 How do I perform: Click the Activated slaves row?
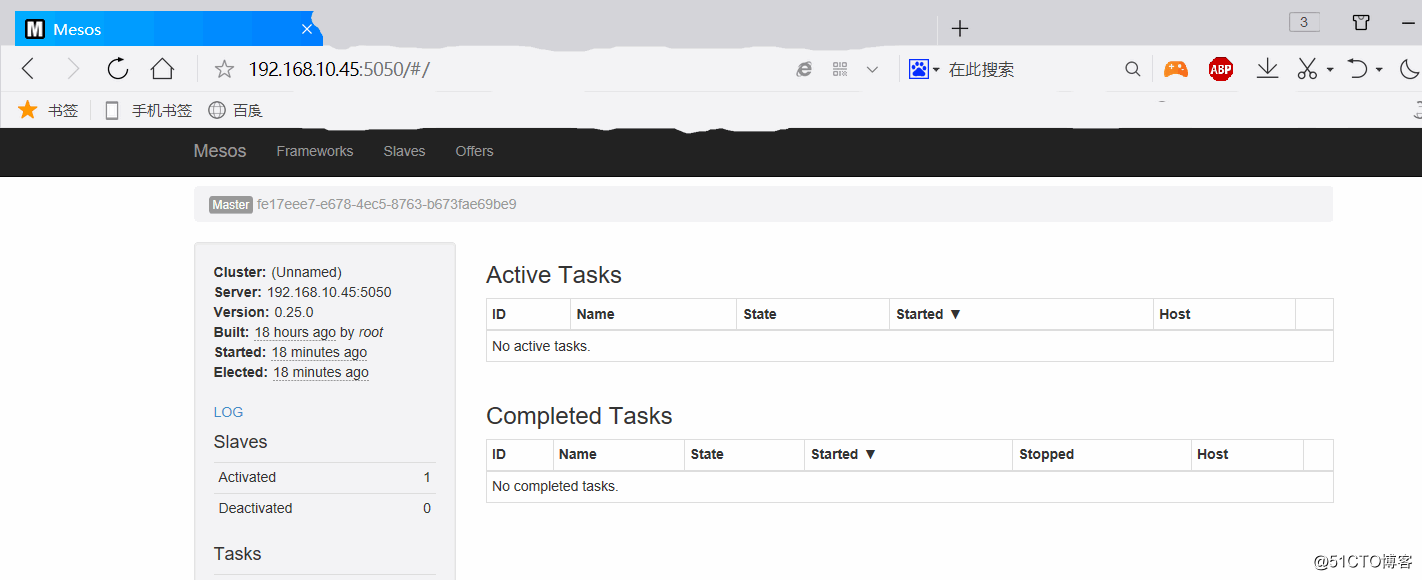point(325,477)
